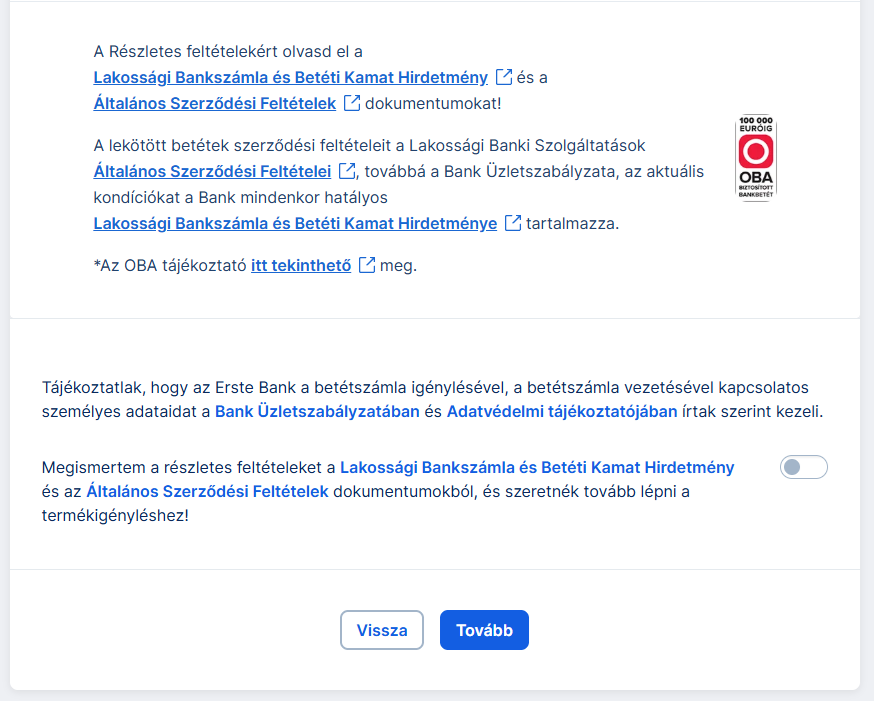874x701 pixels.
Task: Open external icon after first Kamat Hirdetmény link
Action: click(505, 77)
